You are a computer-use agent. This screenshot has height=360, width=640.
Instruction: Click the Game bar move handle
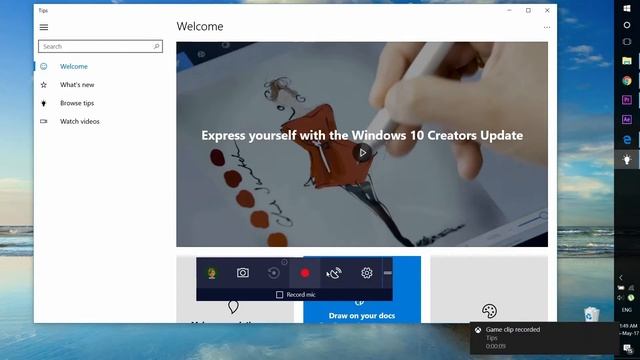pos(388,273)
